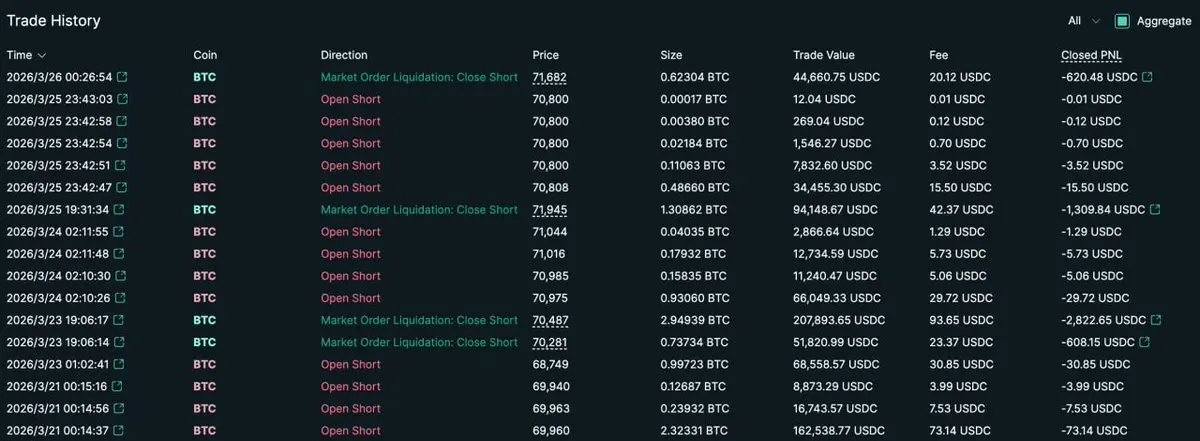Open share icon beside -2,822.65 USDC PNL
1200x441 pixels.
[1156, 320]
